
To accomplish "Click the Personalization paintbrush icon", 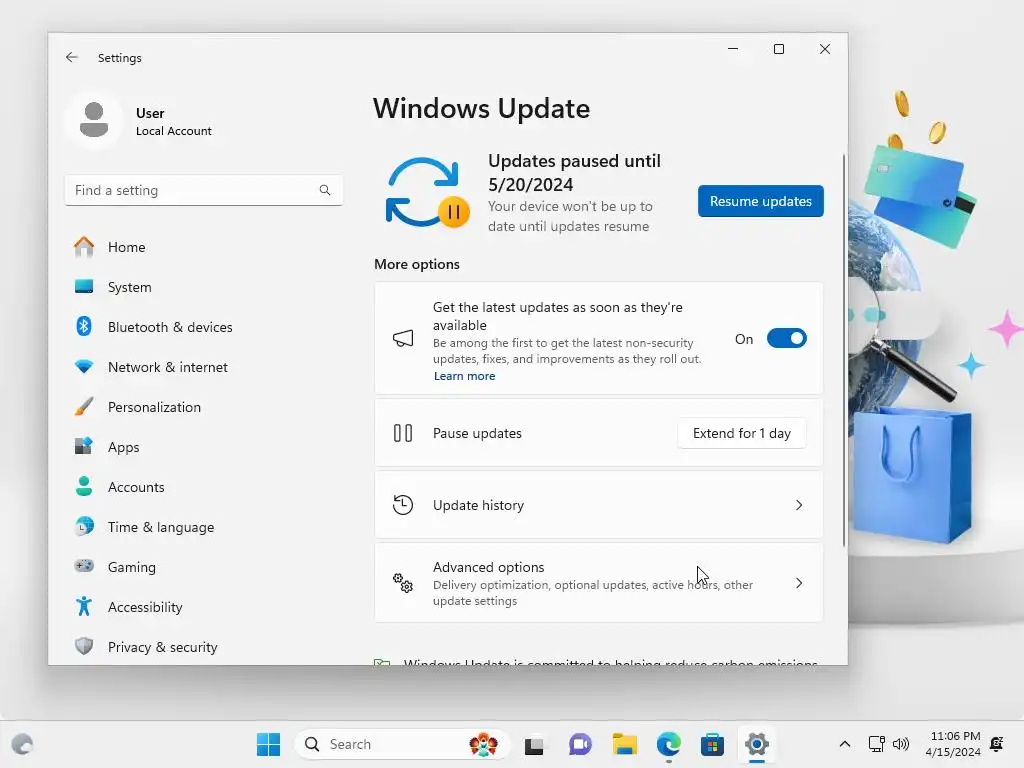I will [x=84, y=406].
